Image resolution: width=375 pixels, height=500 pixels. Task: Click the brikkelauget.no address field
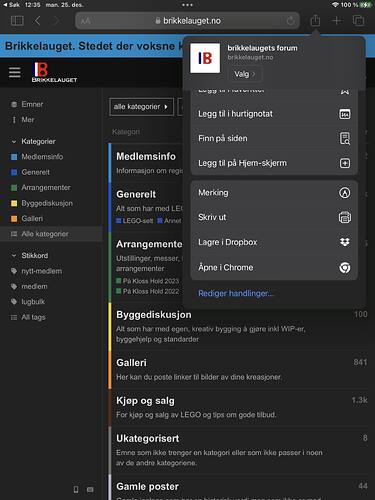click(187, 21)
